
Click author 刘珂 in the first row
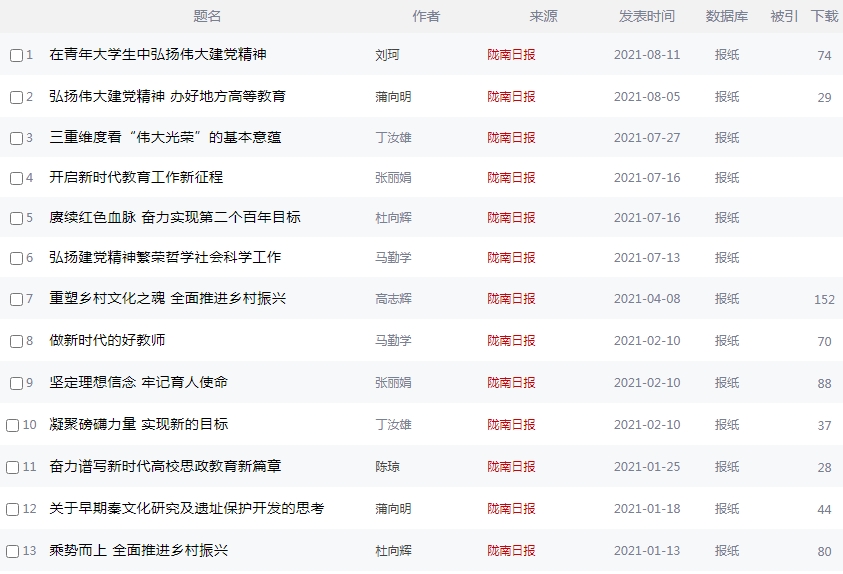[387, 55]
